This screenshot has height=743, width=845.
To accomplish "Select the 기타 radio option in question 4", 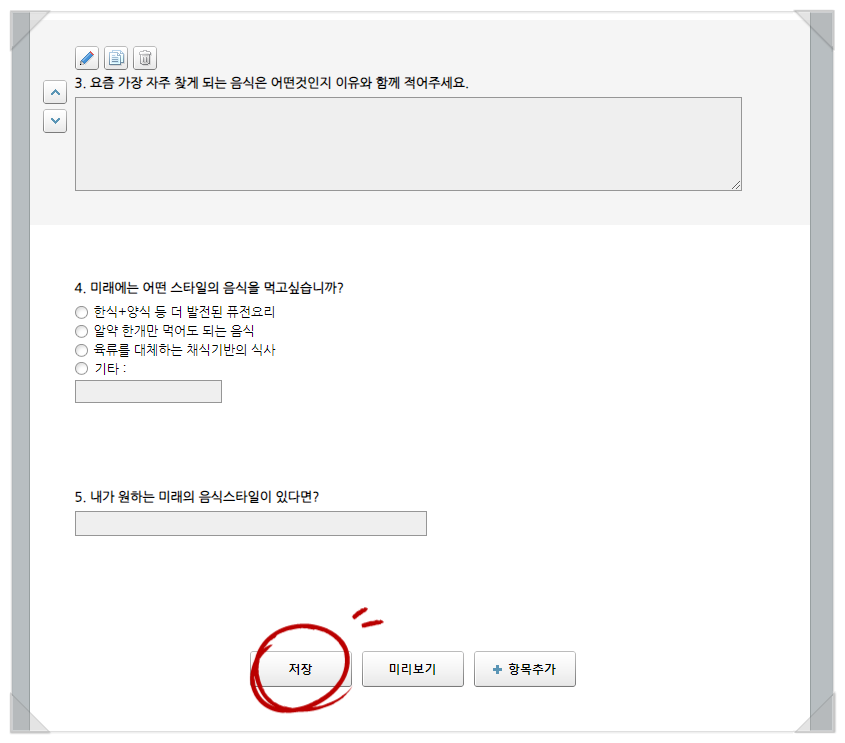I will (81, 368).
